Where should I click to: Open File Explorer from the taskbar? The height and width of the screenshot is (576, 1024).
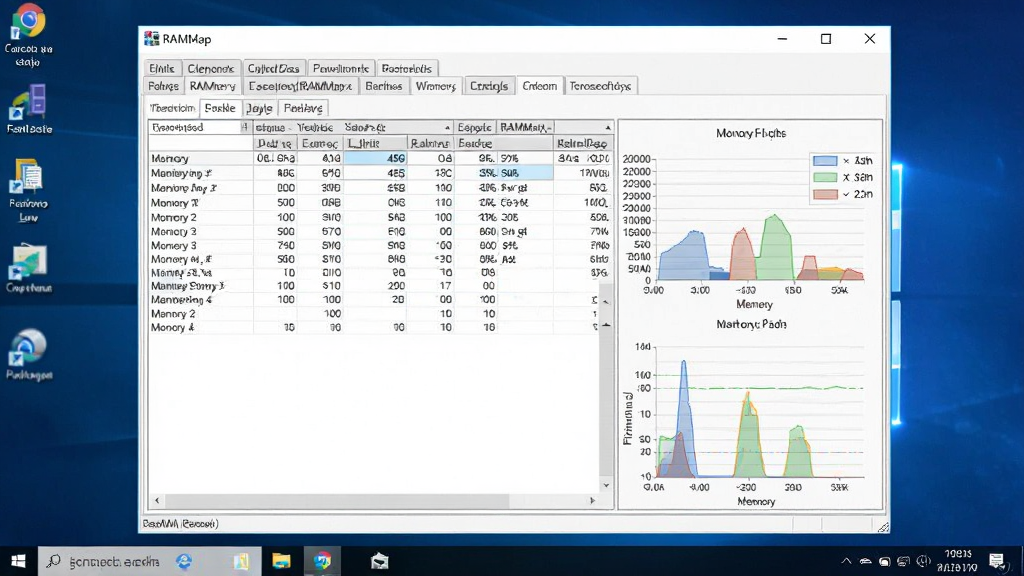[281, 561]
